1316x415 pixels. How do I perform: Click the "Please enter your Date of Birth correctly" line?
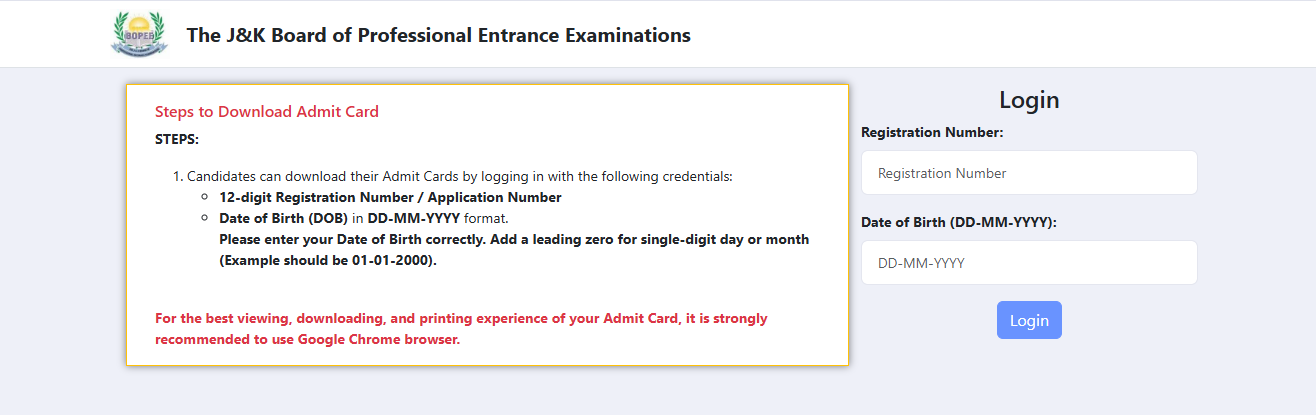[514, 240]
